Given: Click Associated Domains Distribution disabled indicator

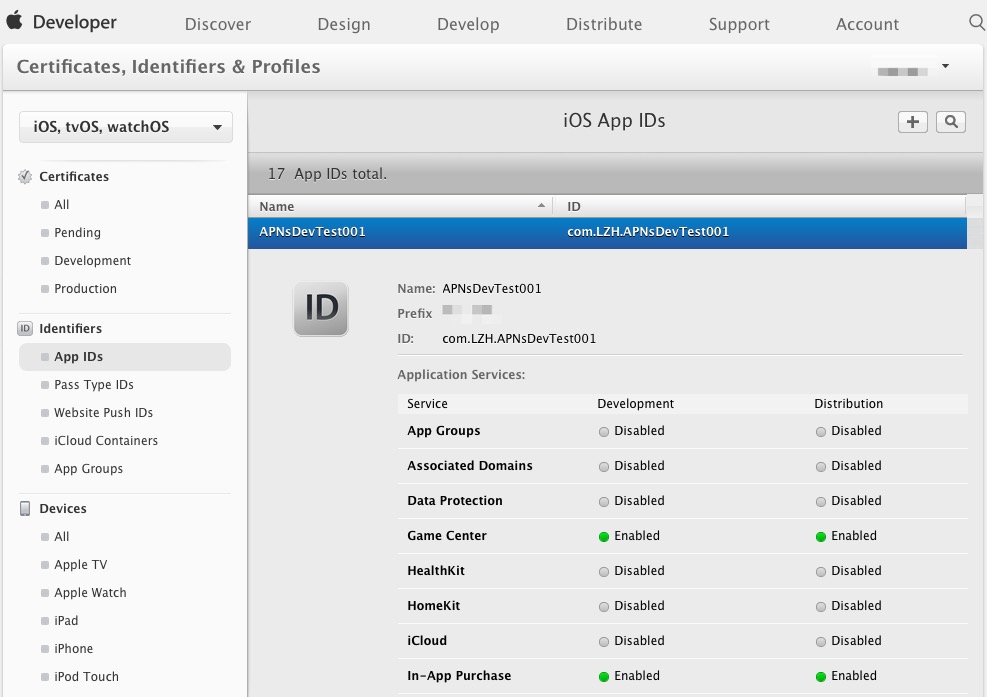Looking at the screenshot, I should click(x=821, y=467).
